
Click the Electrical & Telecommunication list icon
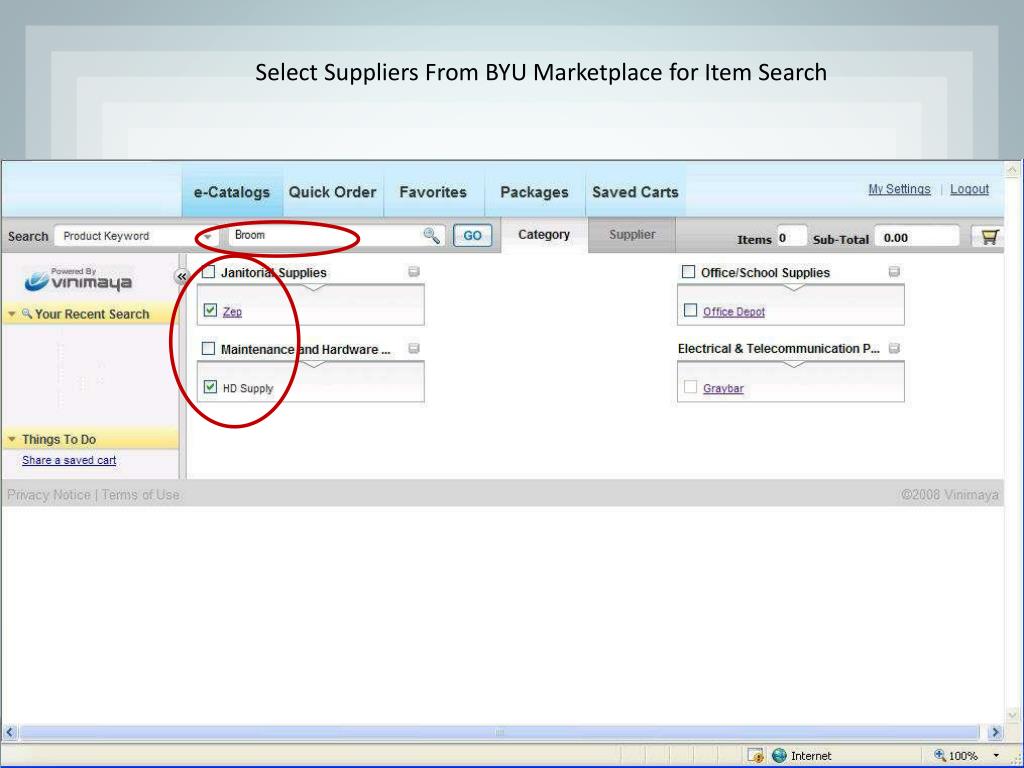(894, 348)
